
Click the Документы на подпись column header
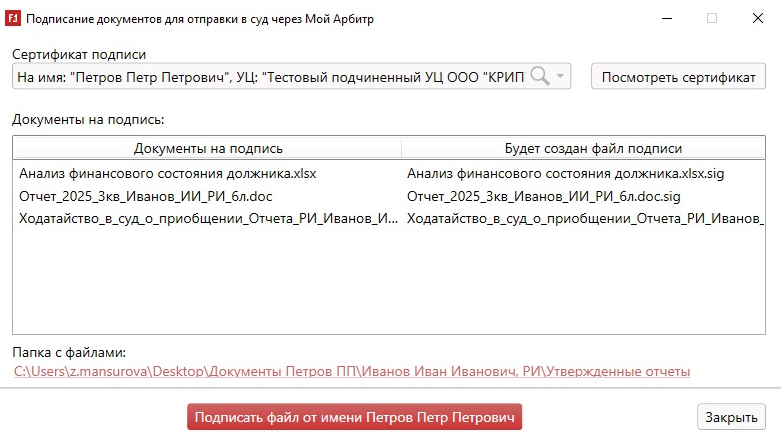(x=207, y=148)
